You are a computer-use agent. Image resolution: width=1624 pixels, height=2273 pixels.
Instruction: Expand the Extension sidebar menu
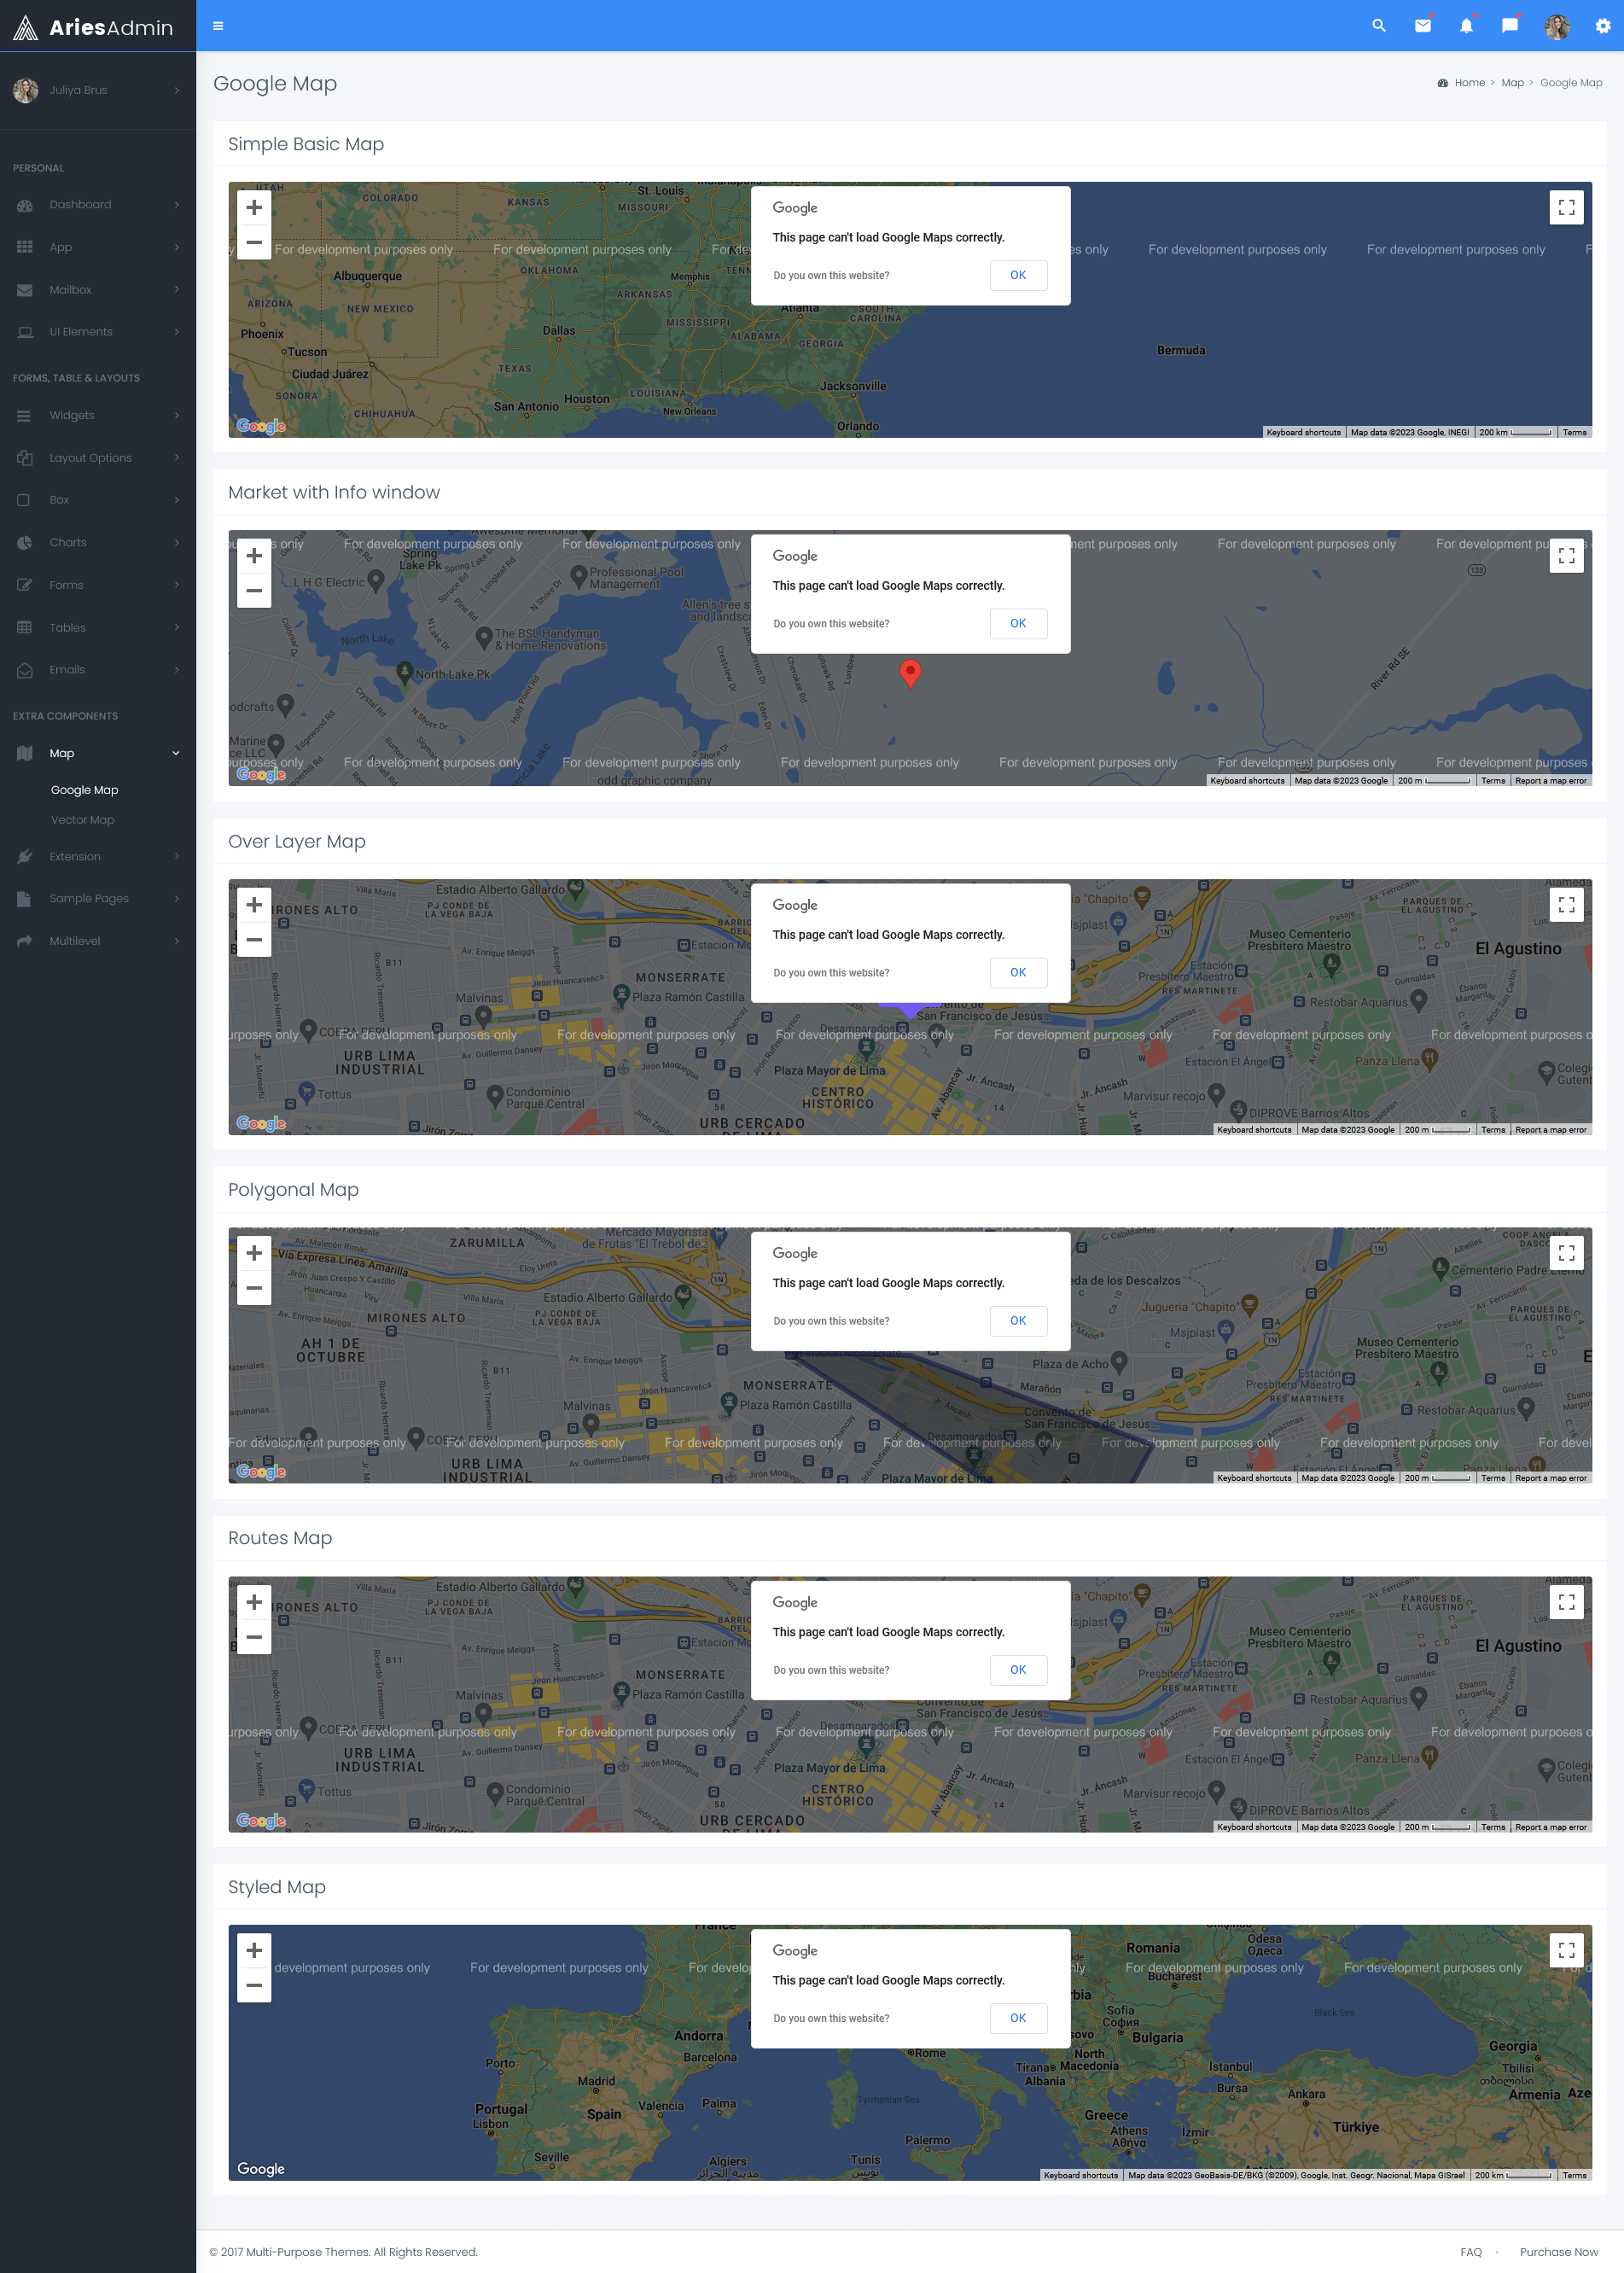(98, 857)
